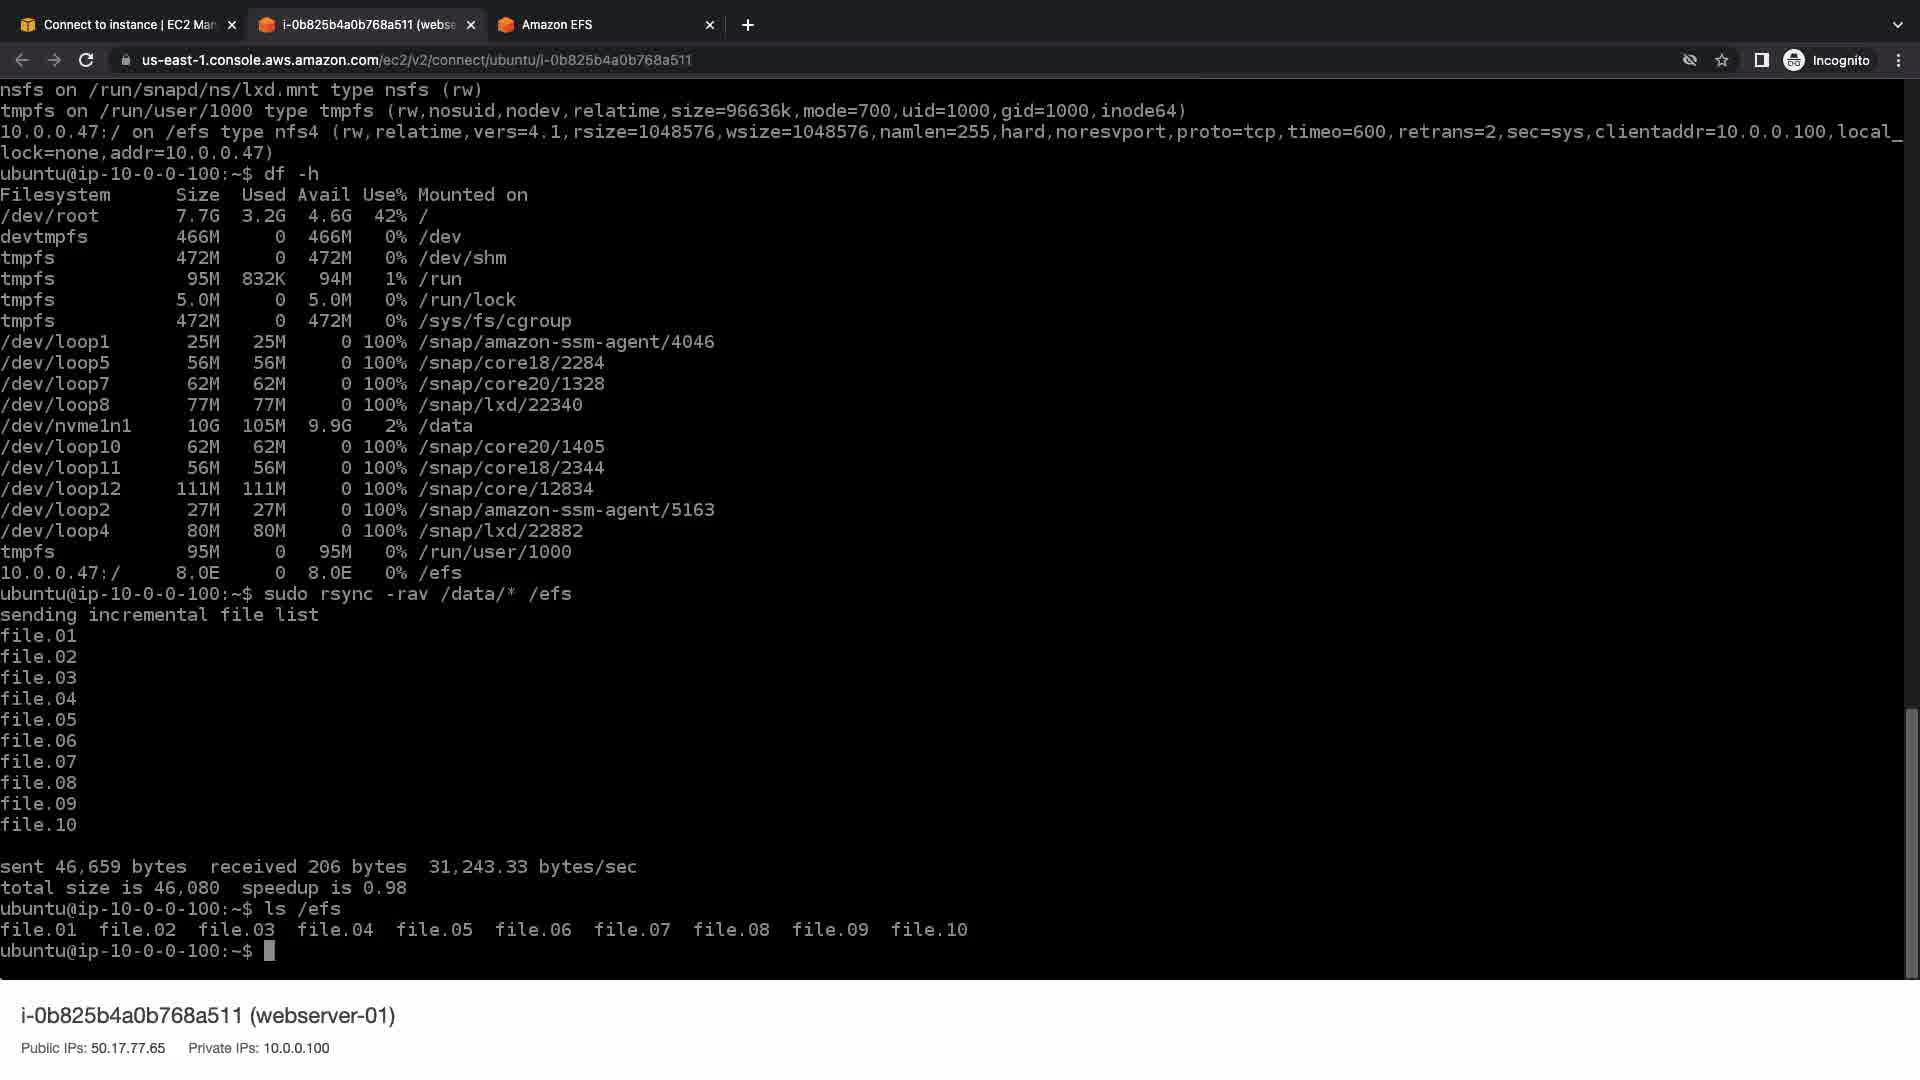
Task: Expand the tab search chevron
Action: (1897, 24)
